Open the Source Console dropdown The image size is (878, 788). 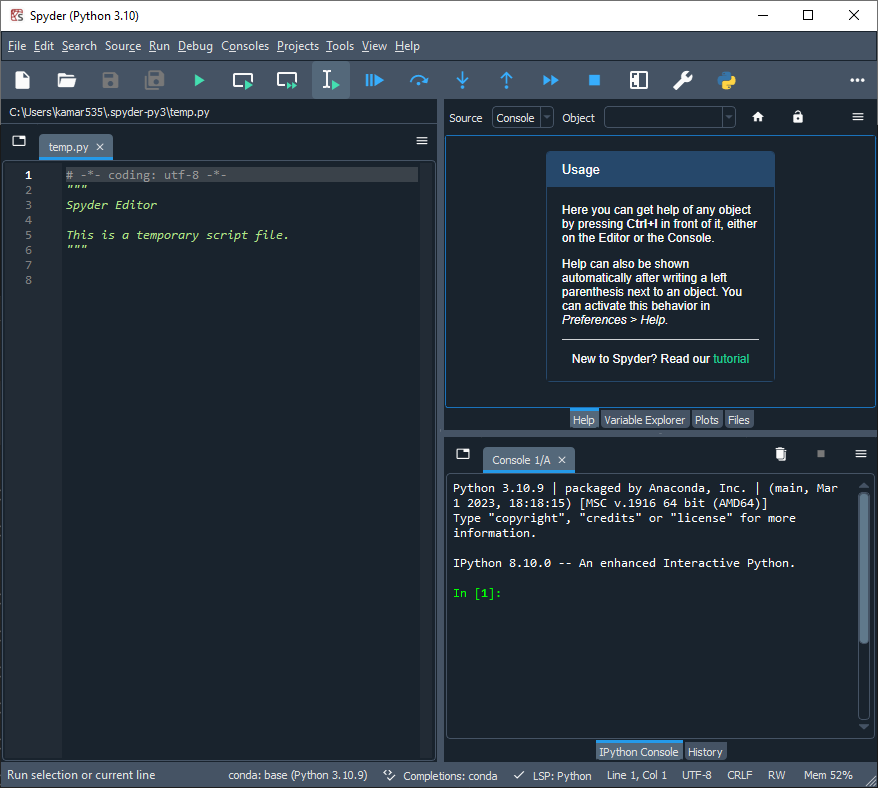pyautogui.click(x=522, y=118)
